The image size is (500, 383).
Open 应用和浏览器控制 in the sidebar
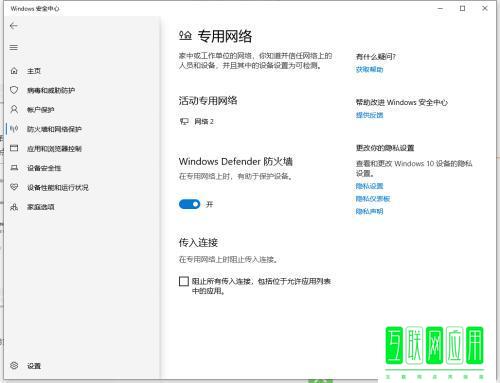pyautogui.click(x=54, y=148)
